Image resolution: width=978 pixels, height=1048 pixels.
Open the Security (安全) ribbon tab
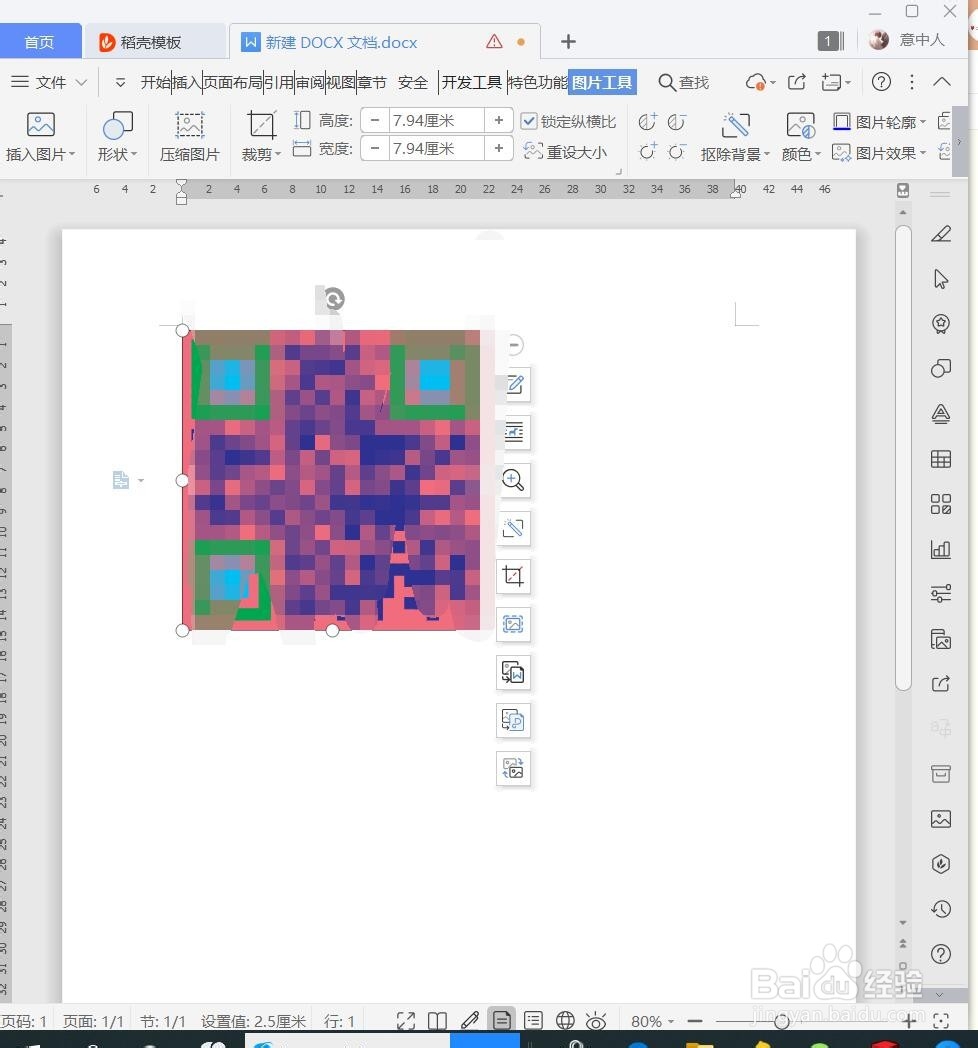(x=412, y=82)
